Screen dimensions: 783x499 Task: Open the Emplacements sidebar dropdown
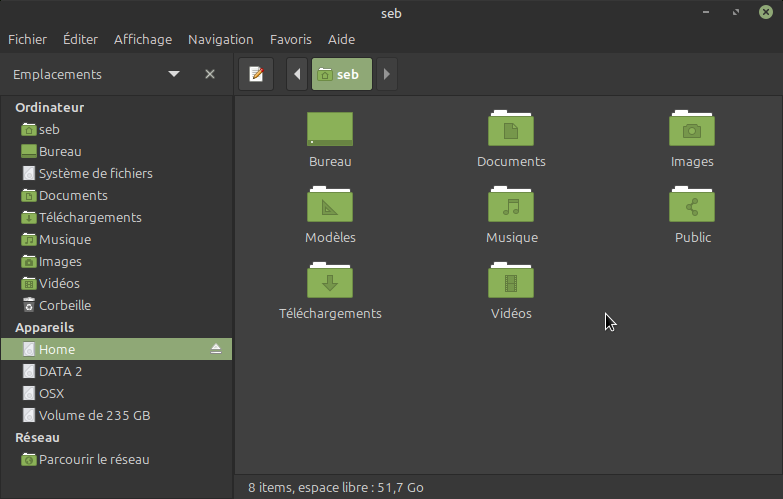[x=174, y=74]
